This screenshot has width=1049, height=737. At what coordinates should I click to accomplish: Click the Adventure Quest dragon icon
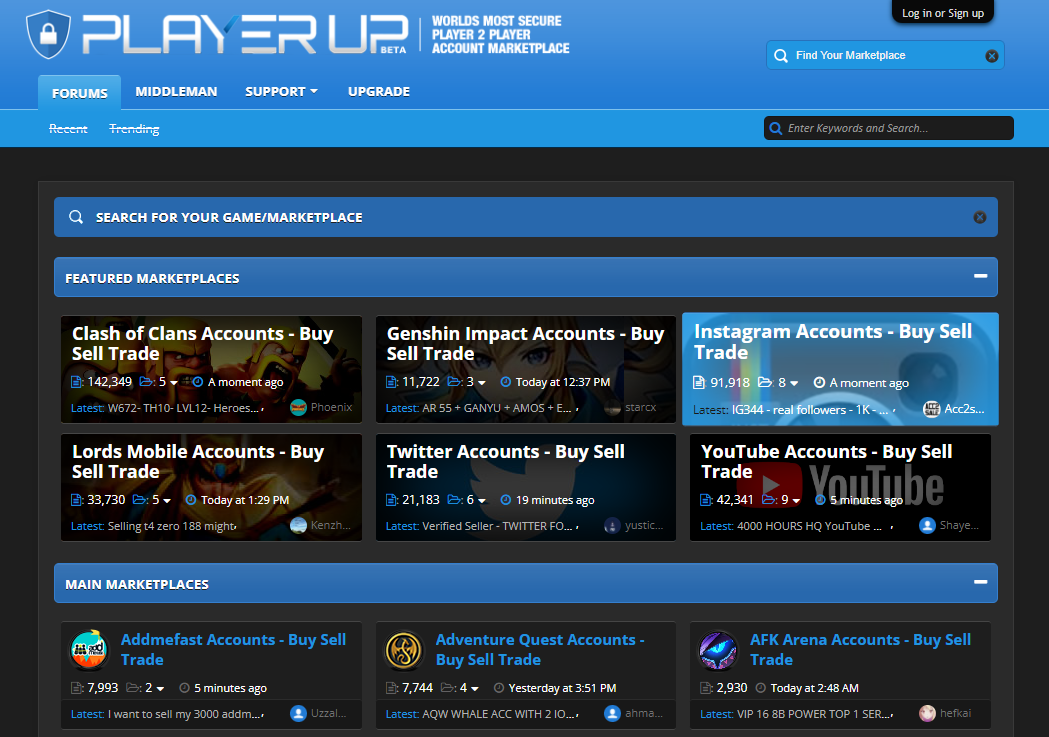404,650
